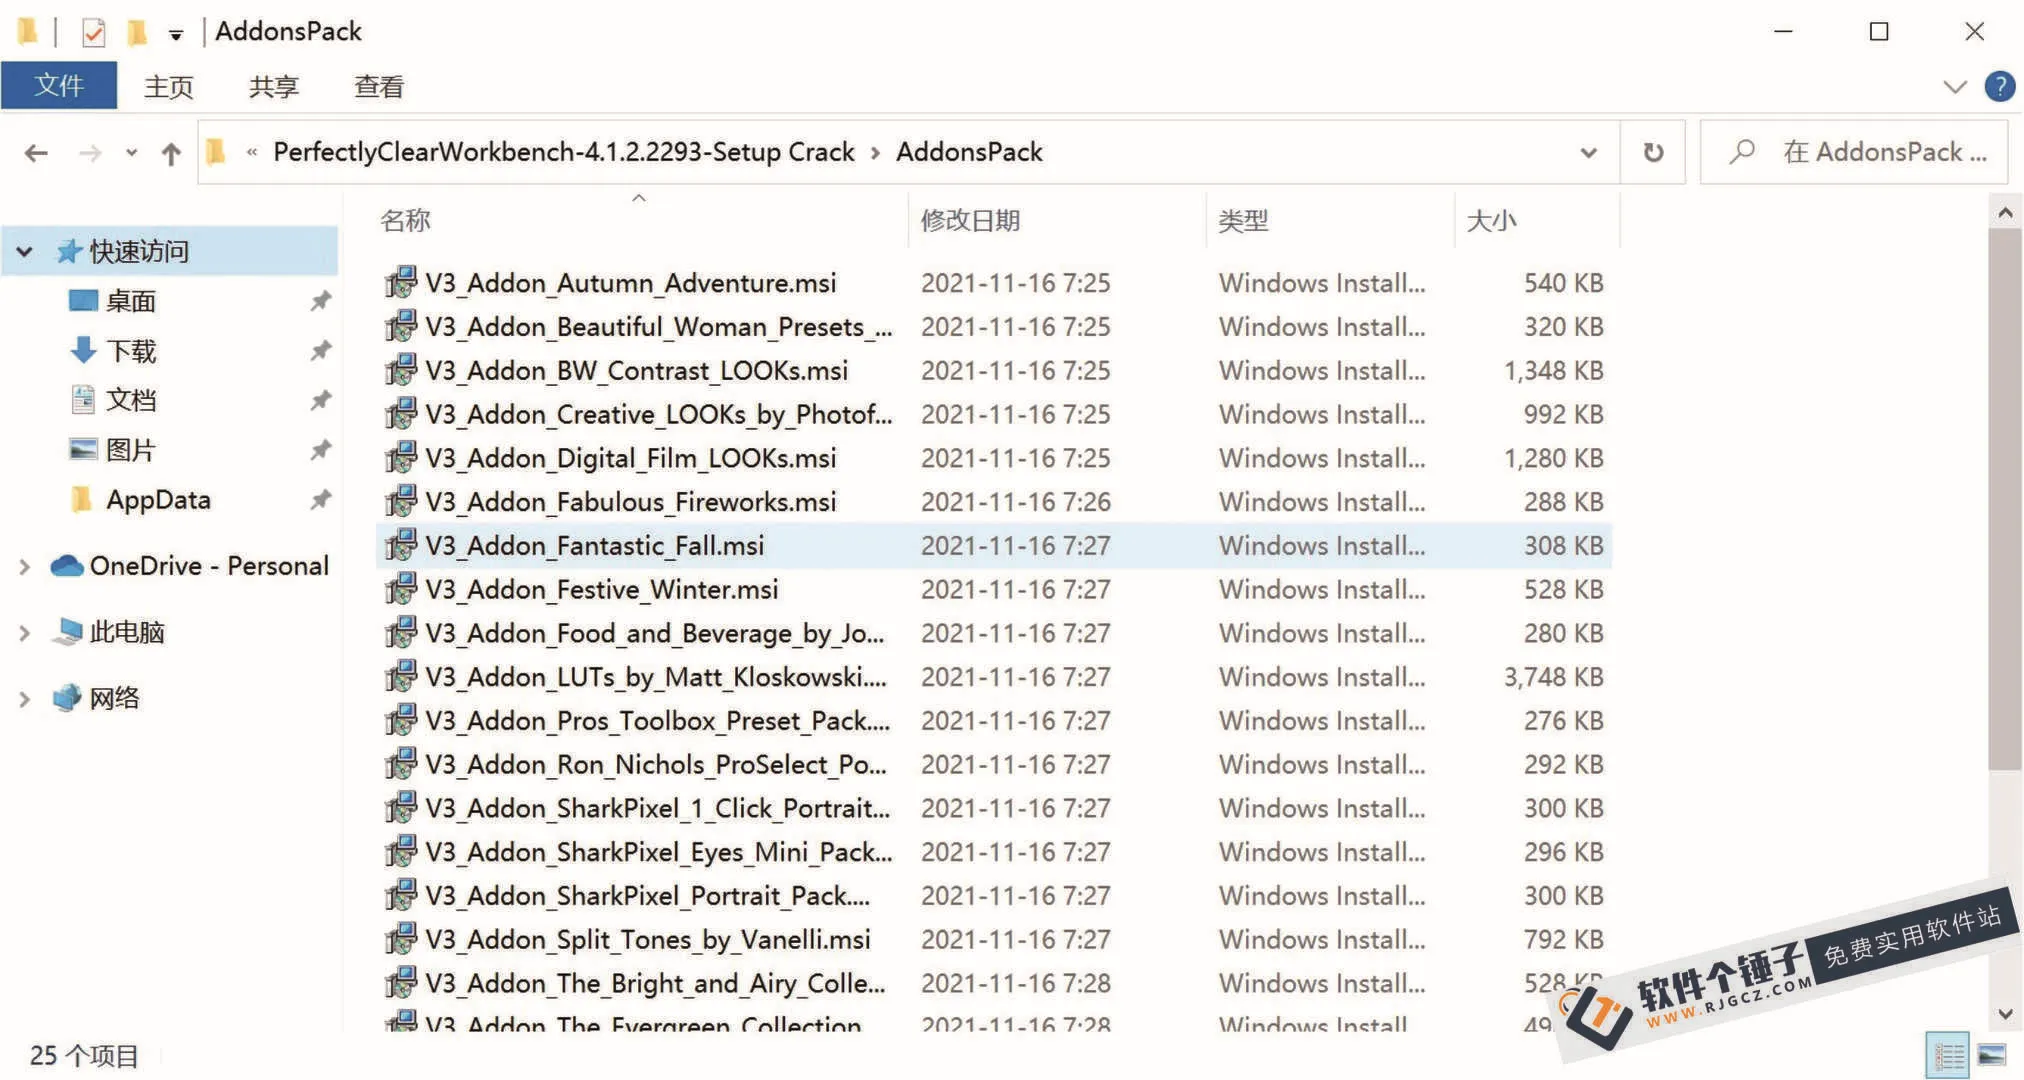Click the vertical scrollbar thumb

(x=2004, y=499)
